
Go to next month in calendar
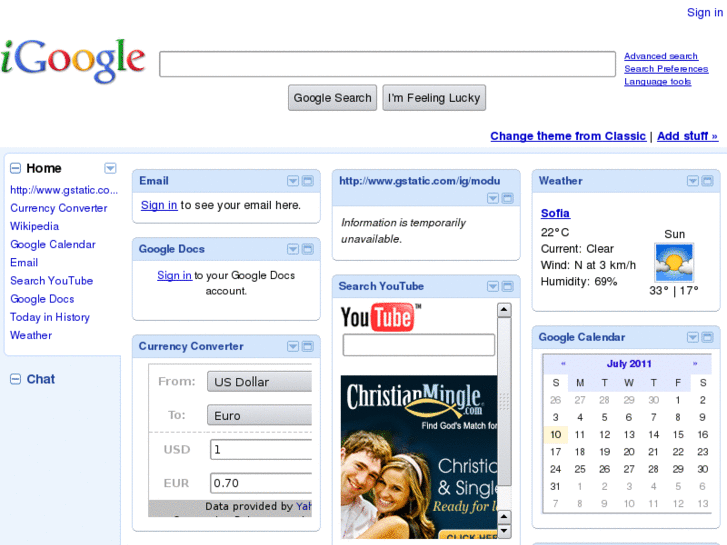coord(695,364)
